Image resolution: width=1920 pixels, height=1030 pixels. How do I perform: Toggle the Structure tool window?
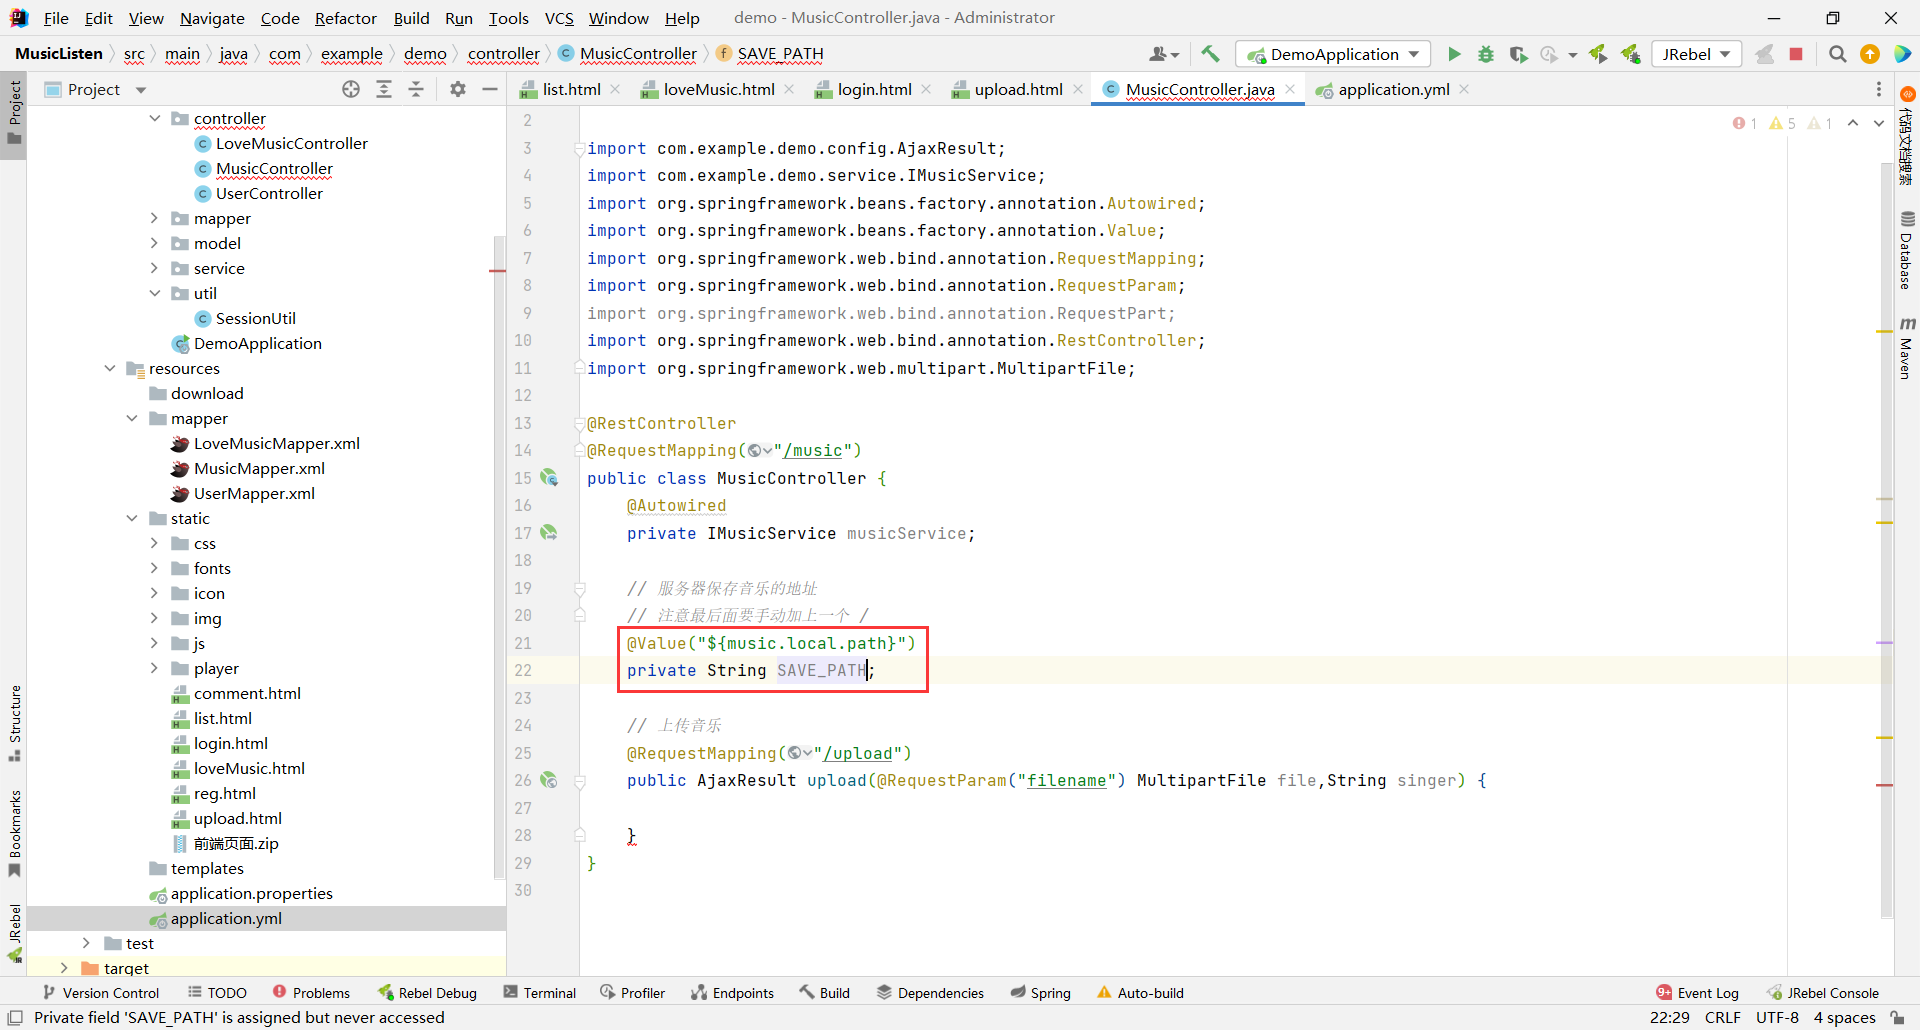coord(14,722)
